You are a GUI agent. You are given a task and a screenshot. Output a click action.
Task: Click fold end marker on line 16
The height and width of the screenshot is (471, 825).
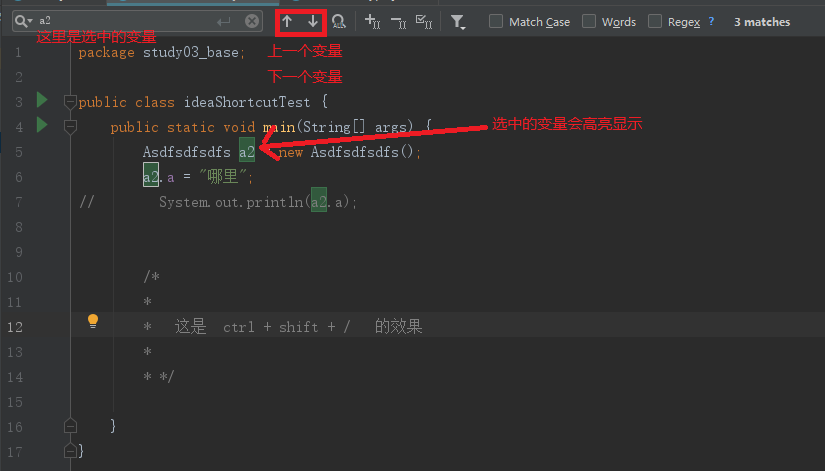70,426
